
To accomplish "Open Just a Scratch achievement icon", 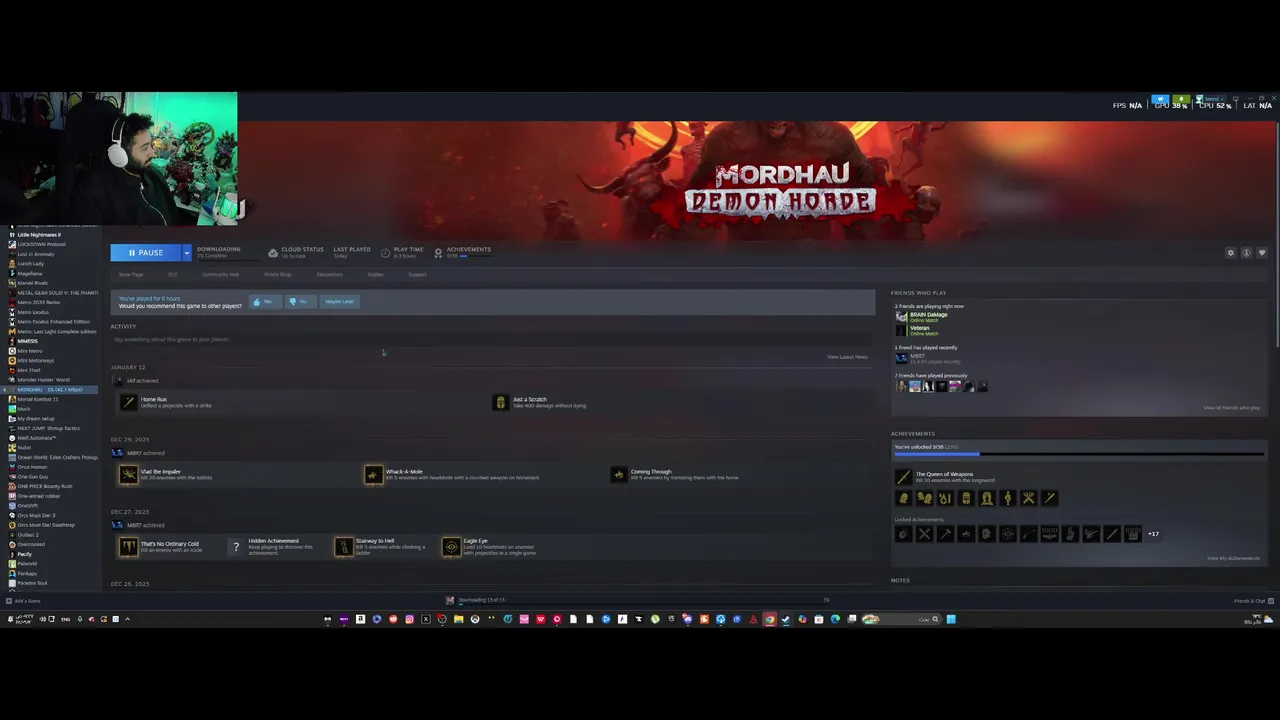I will (501, 402).
